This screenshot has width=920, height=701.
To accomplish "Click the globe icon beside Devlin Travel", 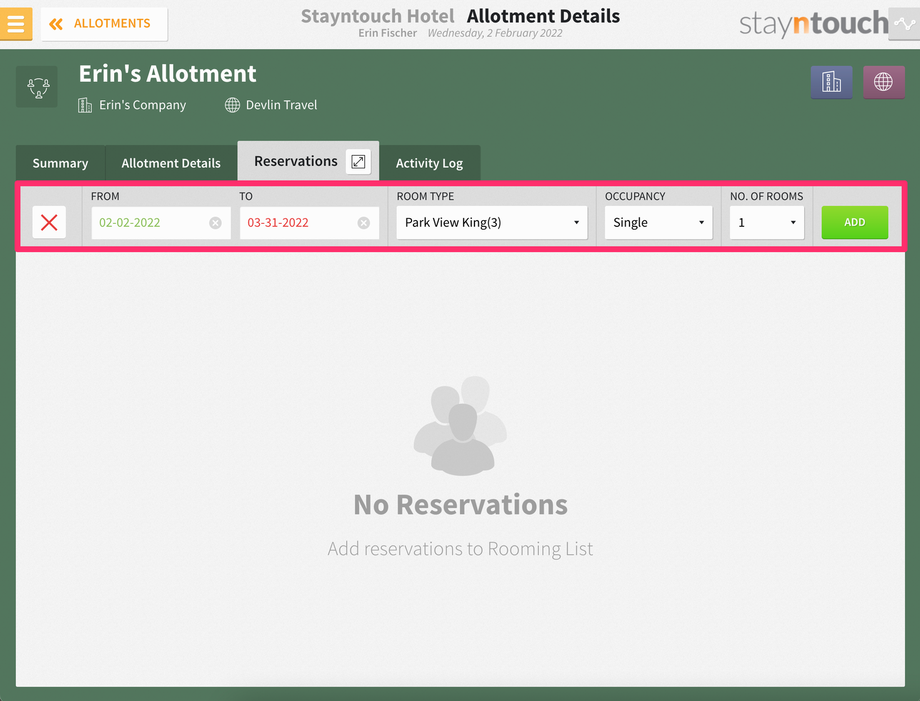I will coord(232,105).
